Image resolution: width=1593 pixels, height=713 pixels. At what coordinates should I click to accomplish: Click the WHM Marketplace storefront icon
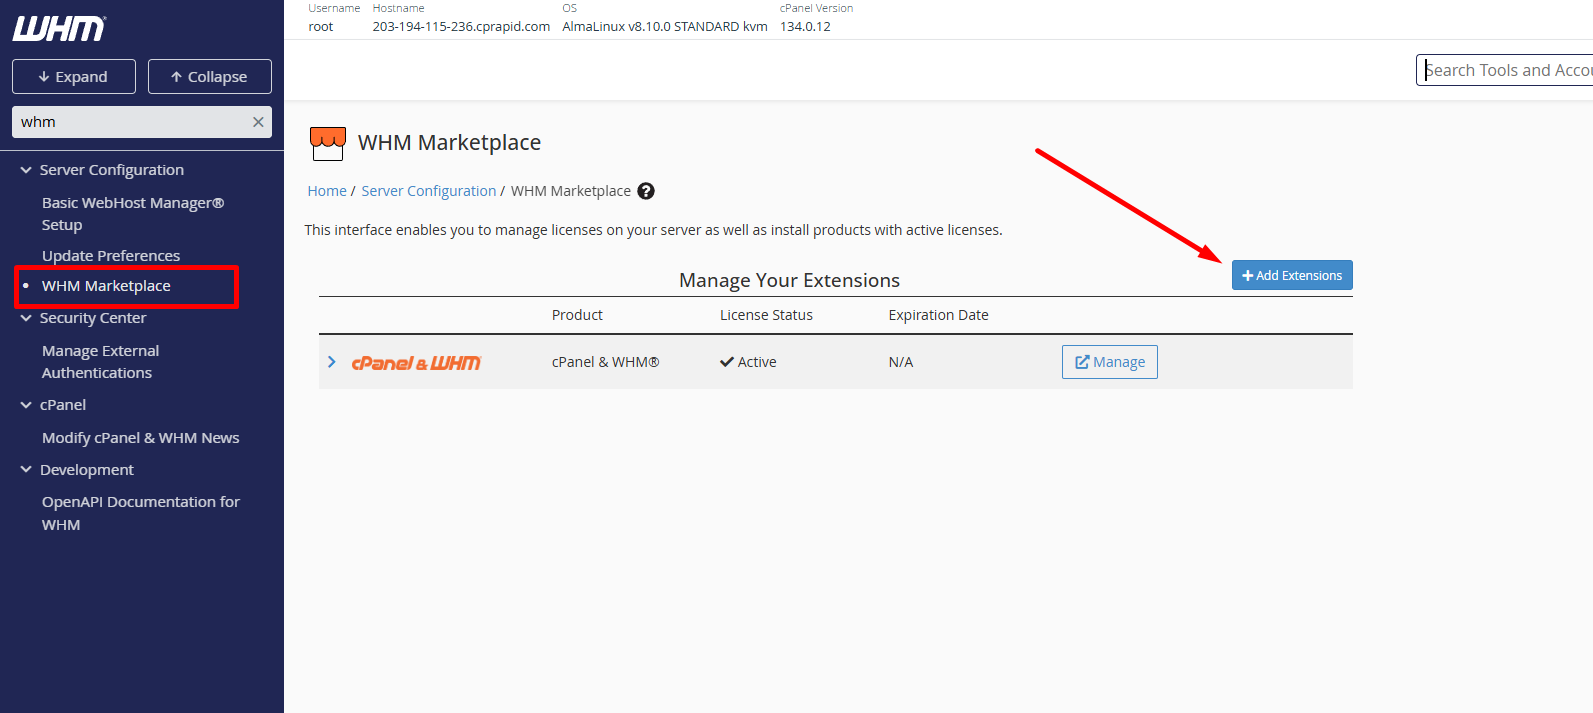click(x=328, y=143)
